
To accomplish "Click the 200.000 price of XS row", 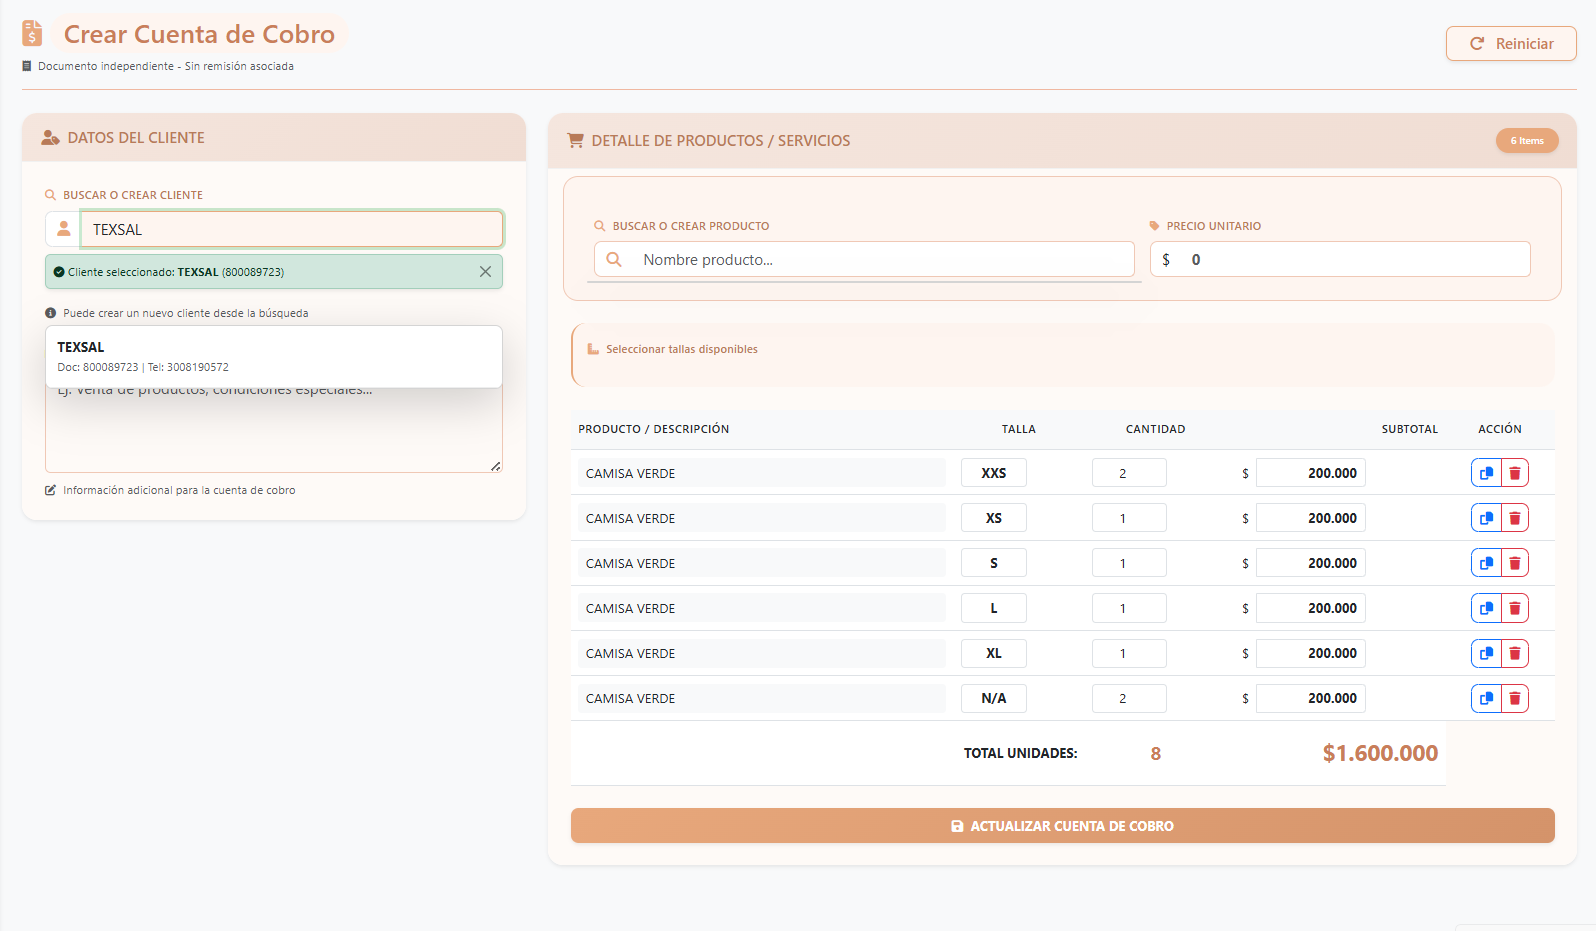I will (x=1311, y=518).
